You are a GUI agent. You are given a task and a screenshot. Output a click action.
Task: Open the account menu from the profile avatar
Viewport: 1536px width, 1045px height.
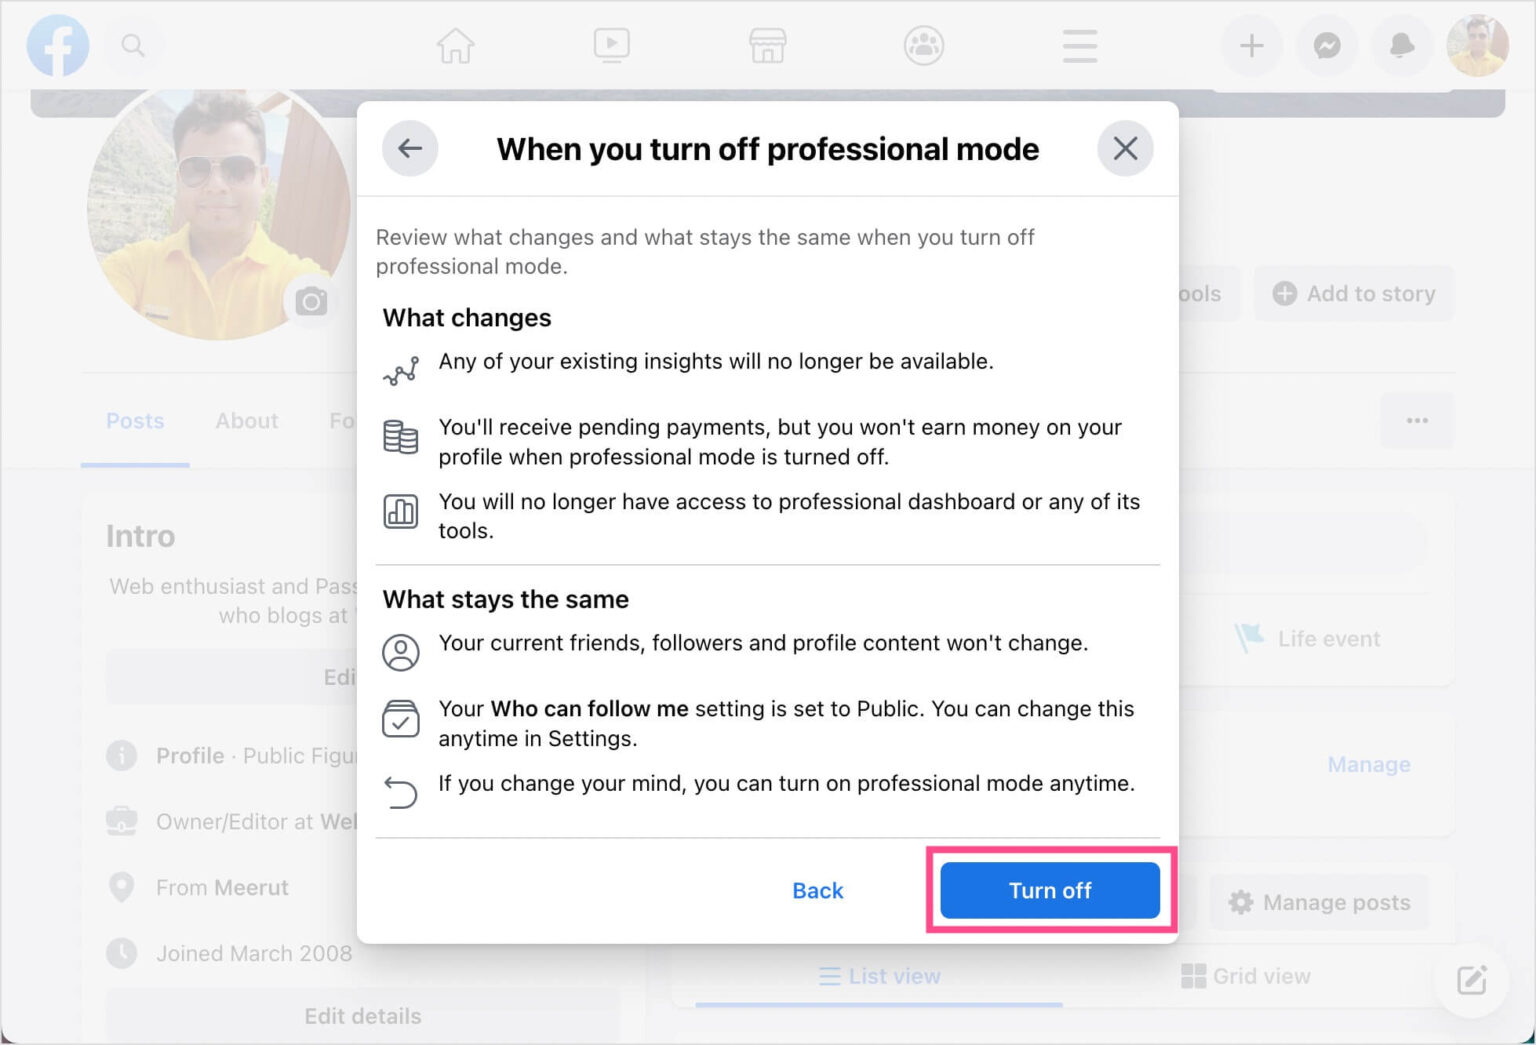(x=1477, y=45)
